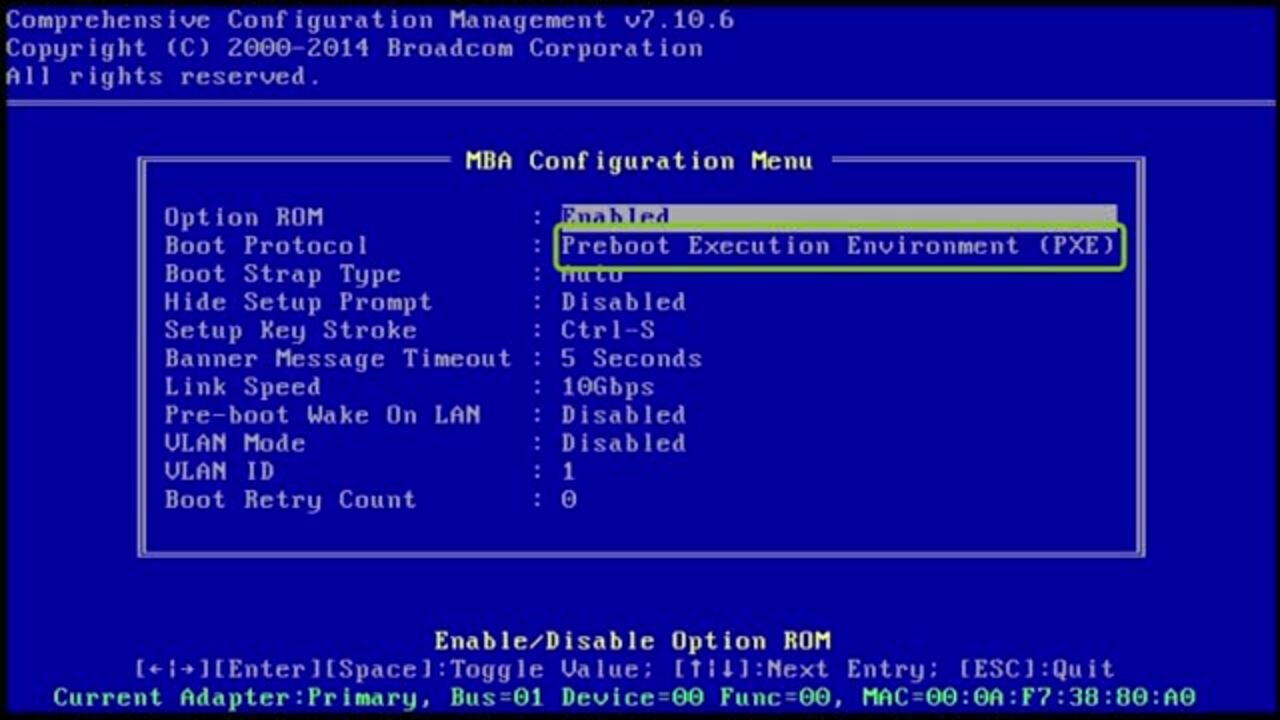Toggle the highlighted Option ROM "Enabled" value
This screenshot has width=1280, height=720.
838,216
